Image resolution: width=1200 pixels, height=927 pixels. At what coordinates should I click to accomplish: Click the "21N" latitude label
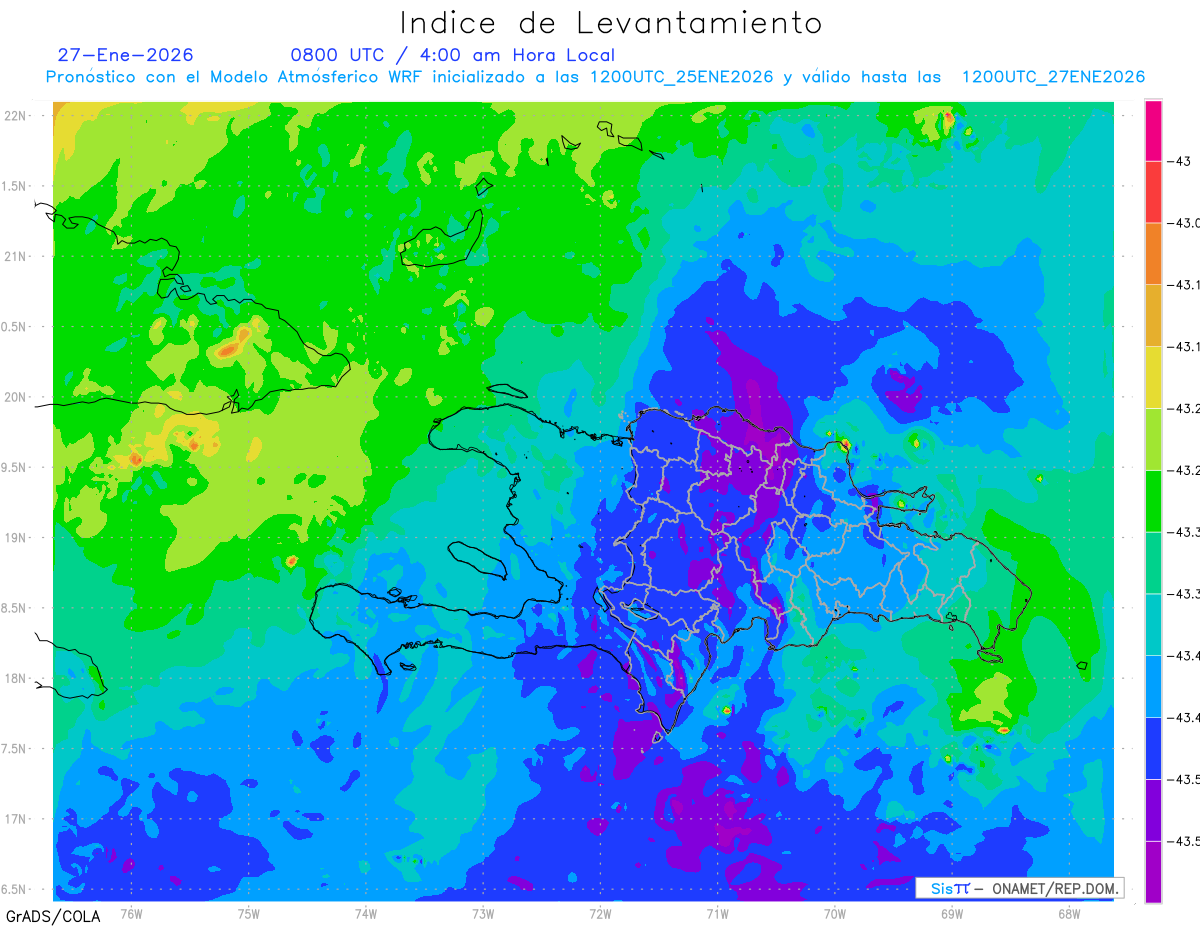coord(14,256)
